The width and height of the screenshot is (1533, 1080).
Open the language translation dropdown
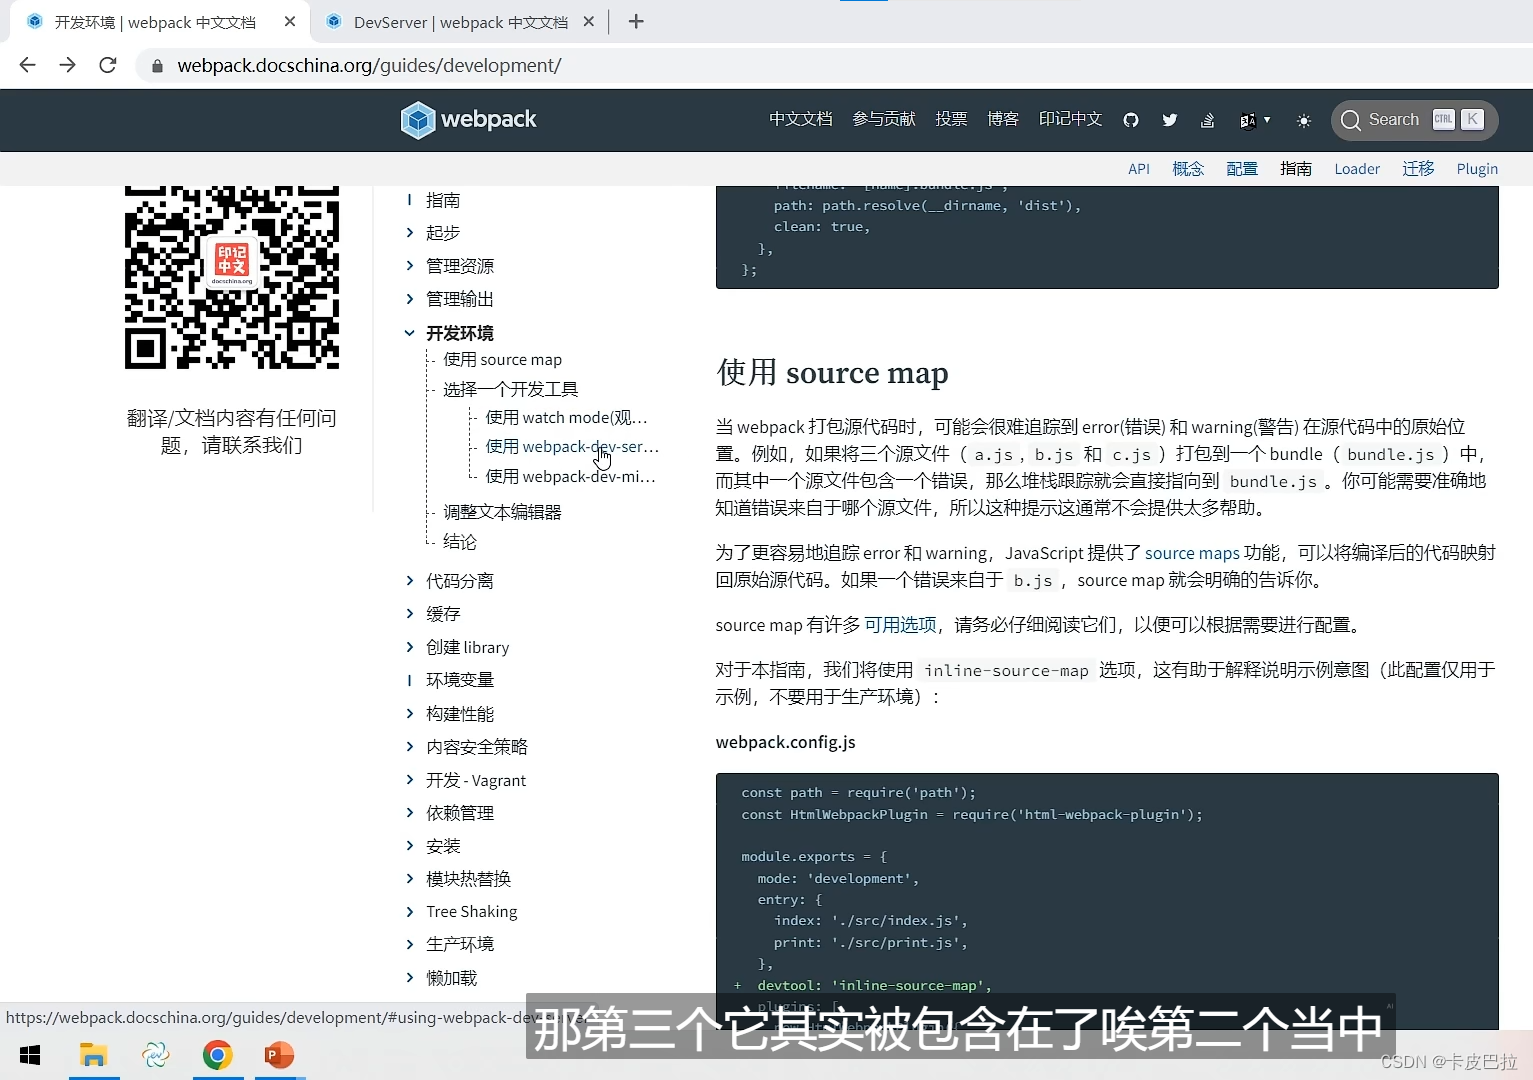1255,120
